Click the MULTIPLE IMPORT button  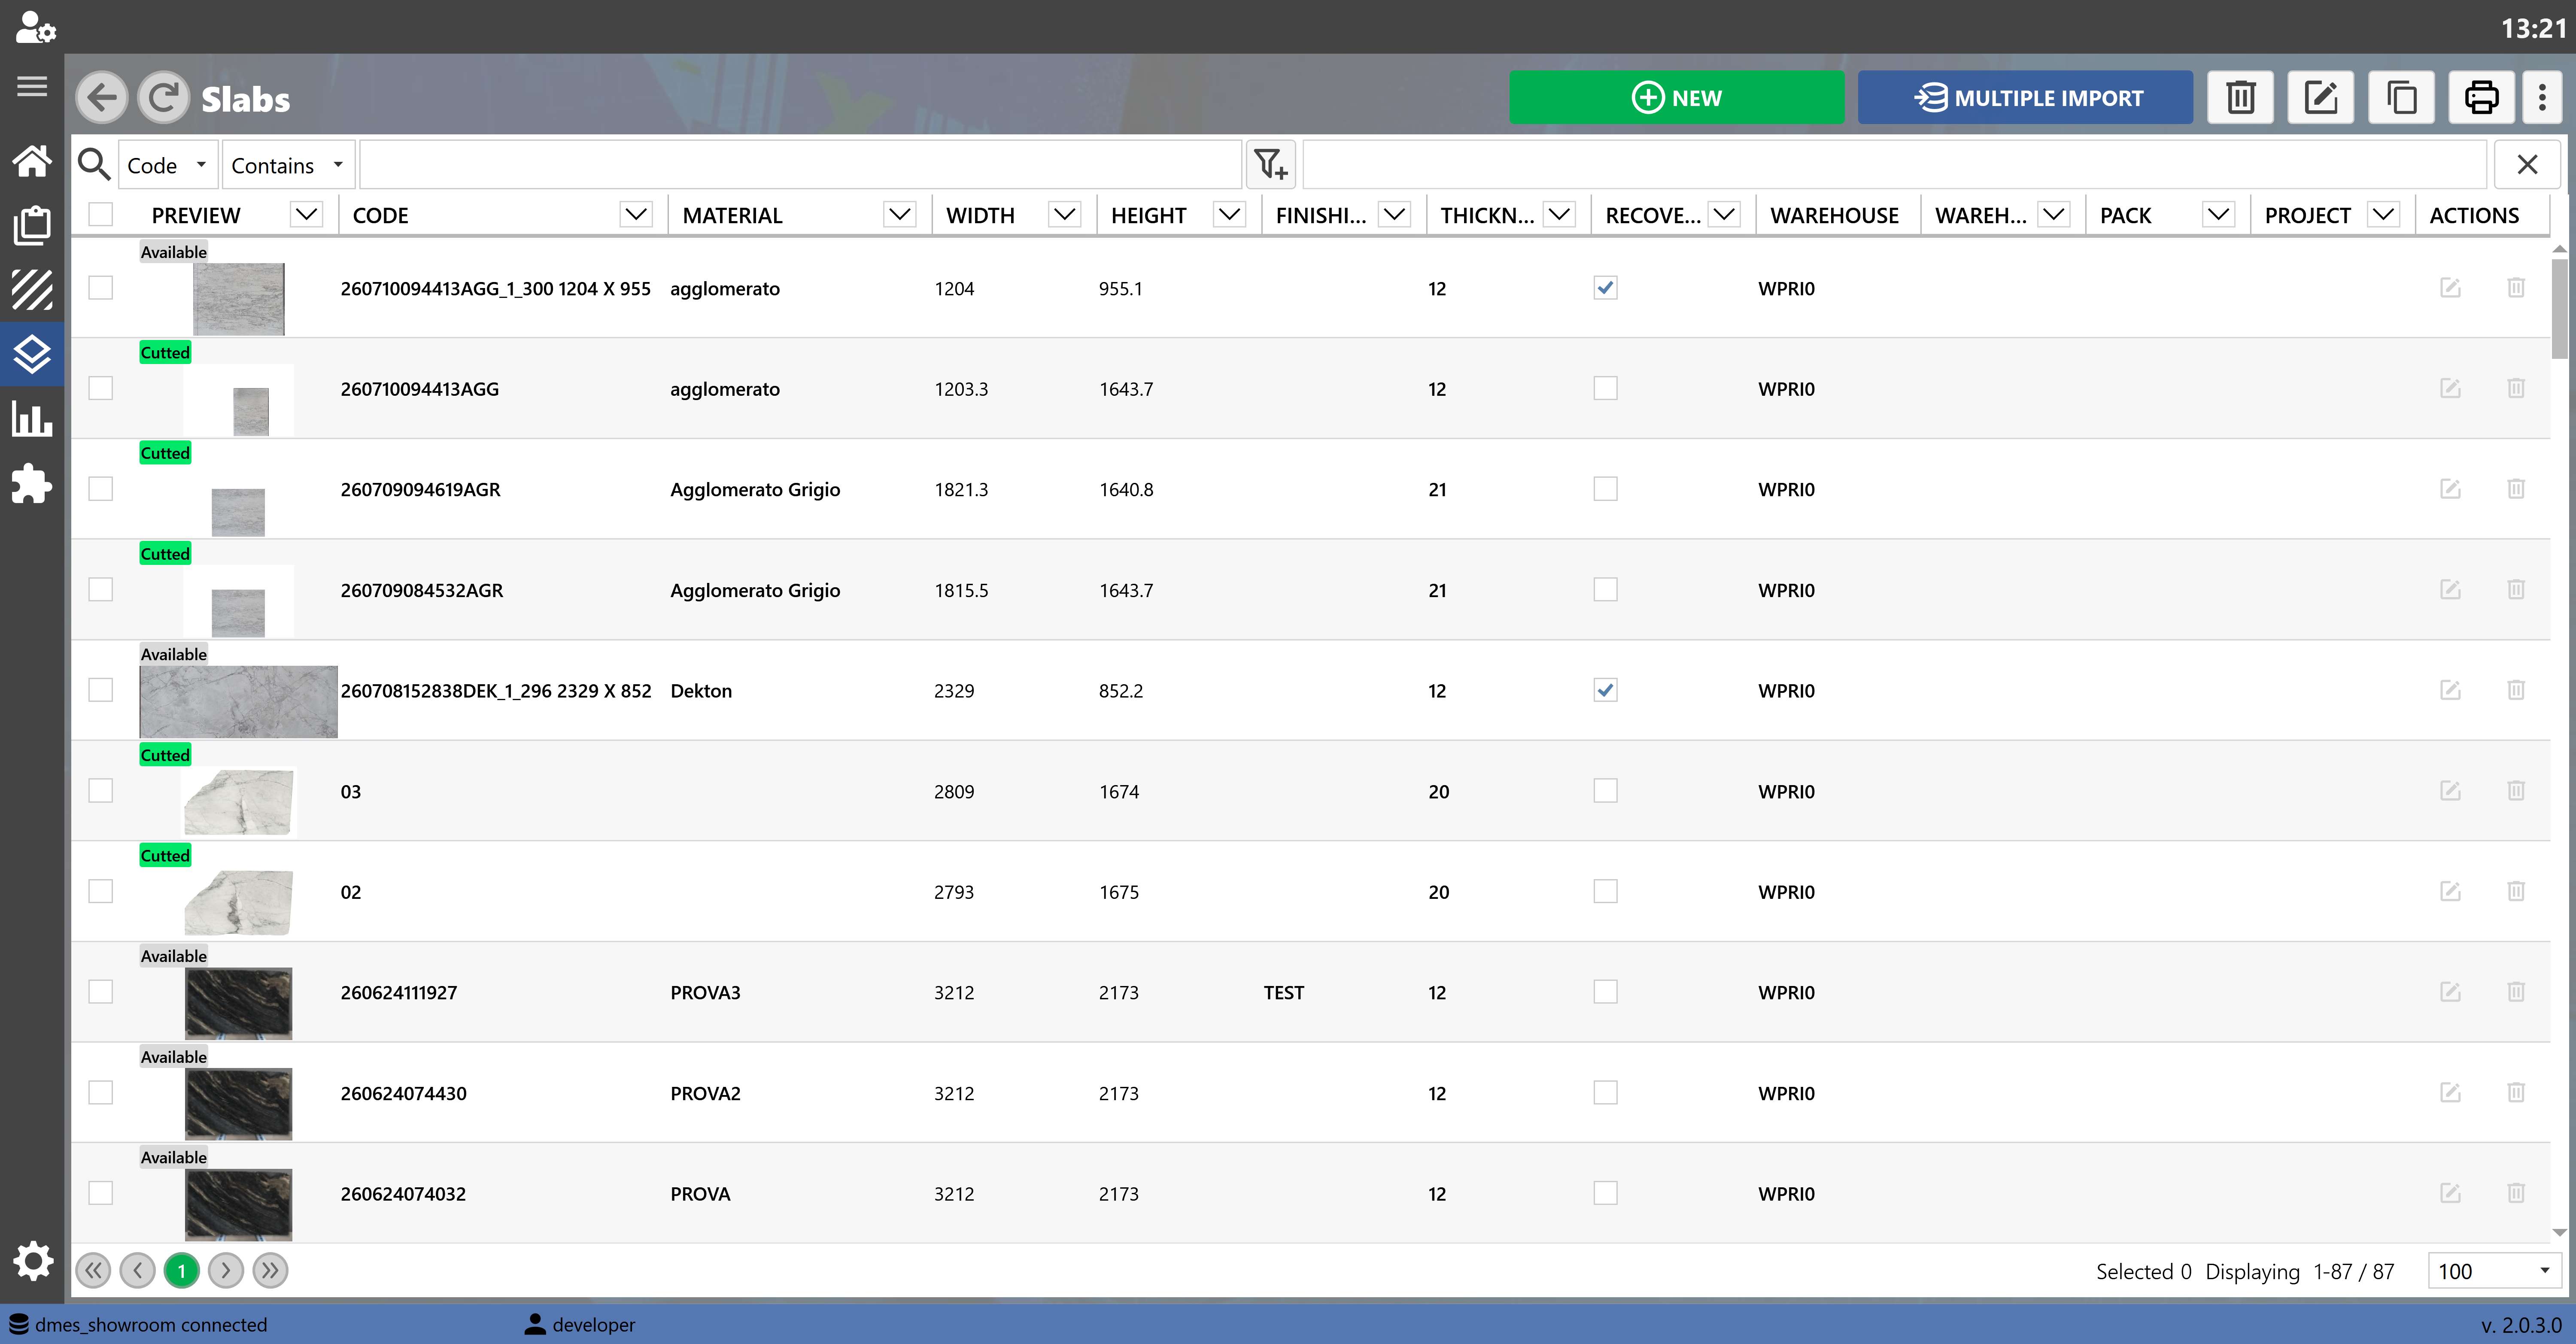coord(2025,98)
